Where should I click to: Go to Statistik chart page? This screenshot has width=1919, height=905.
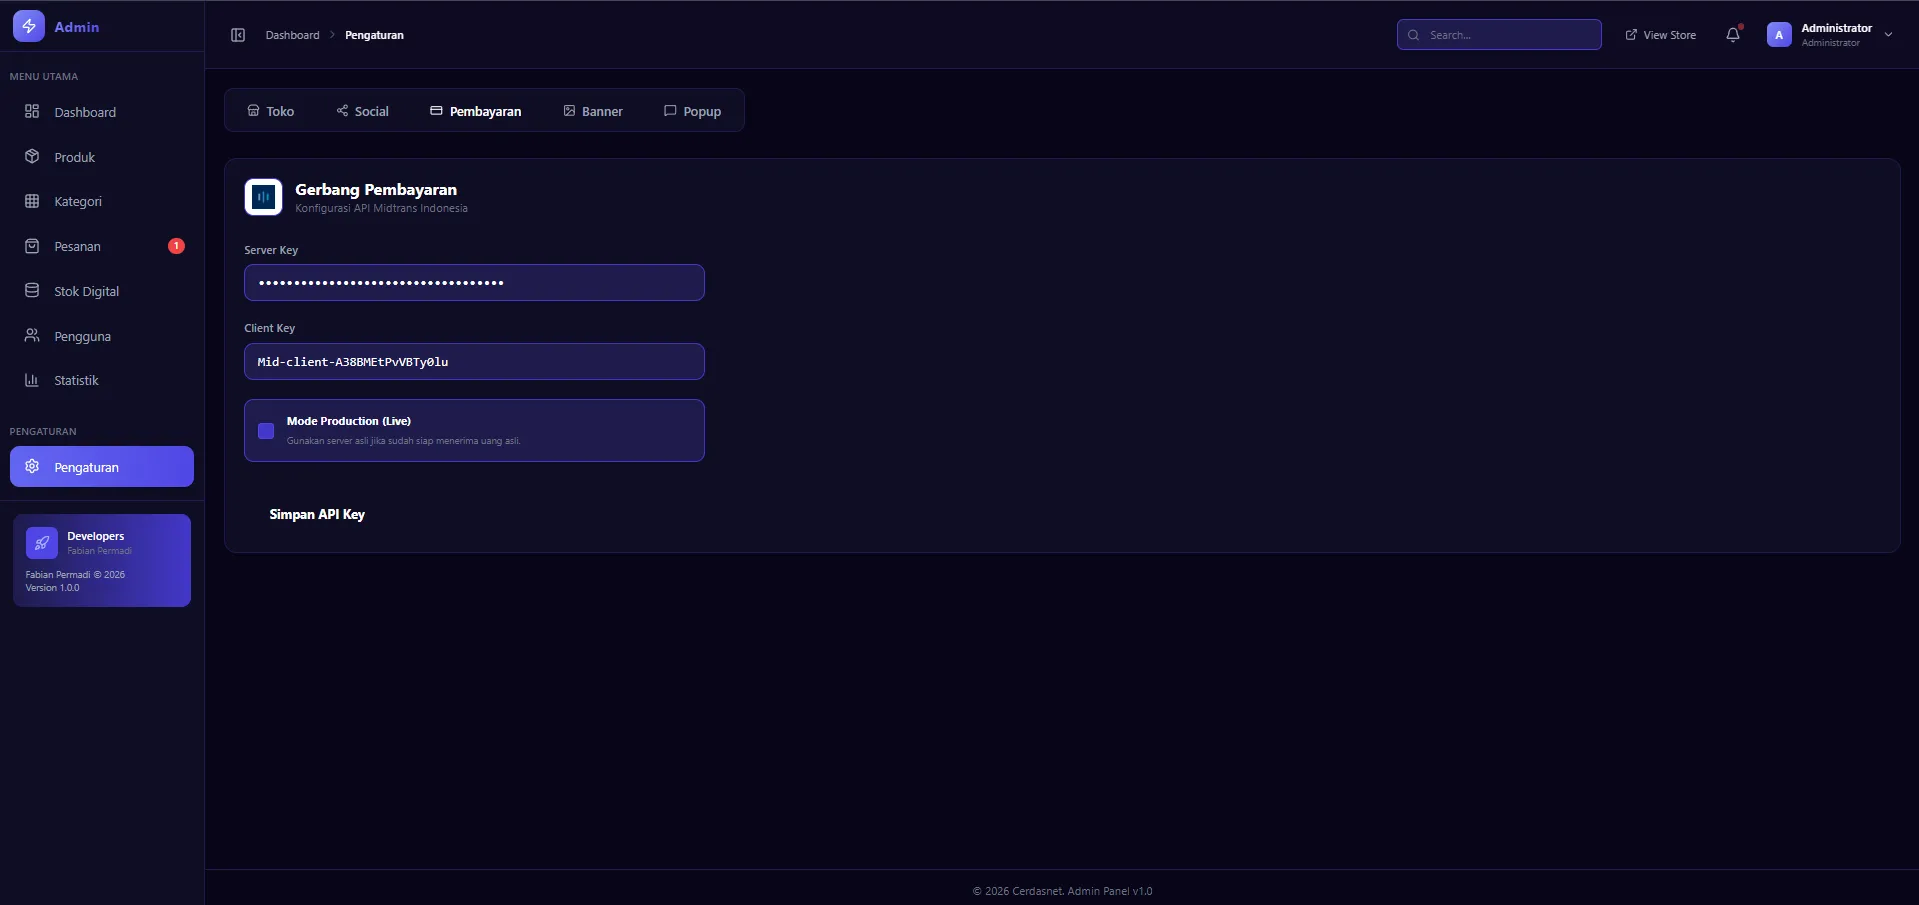click(x=76, y=381)
